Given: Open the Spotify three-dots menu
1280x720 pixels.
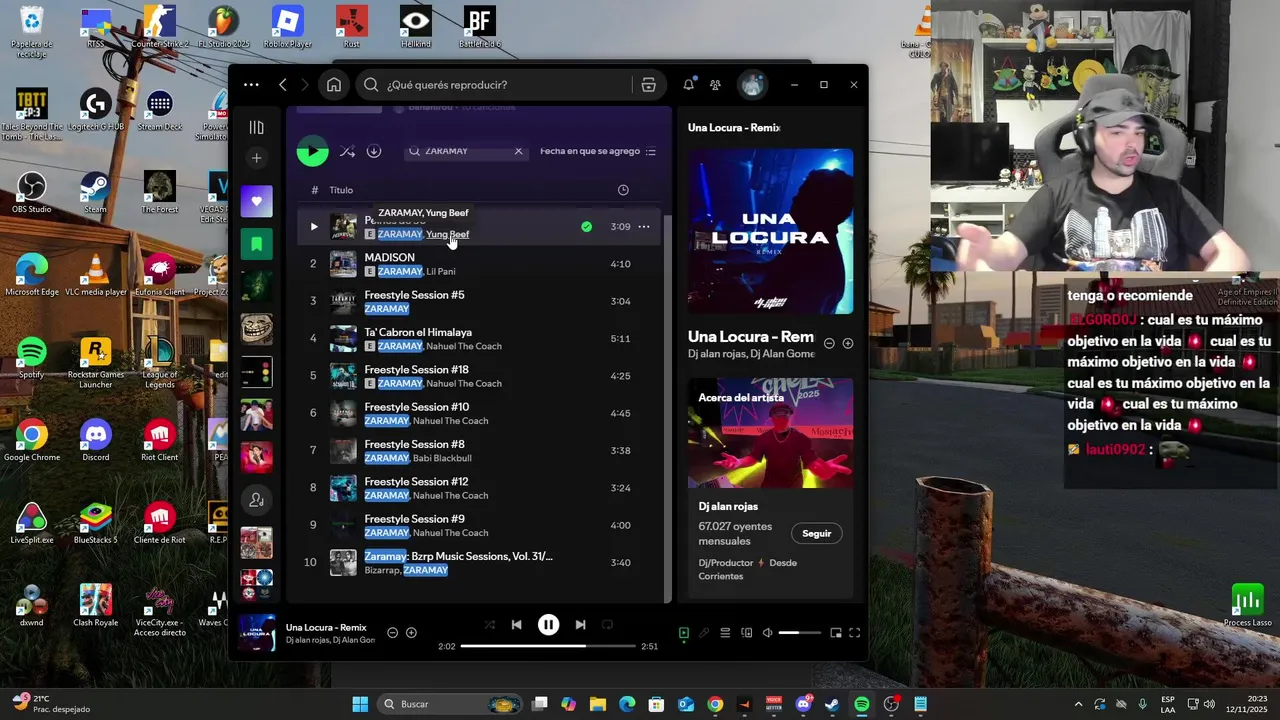Looking at the screenshot, I should tap(251, 85).
